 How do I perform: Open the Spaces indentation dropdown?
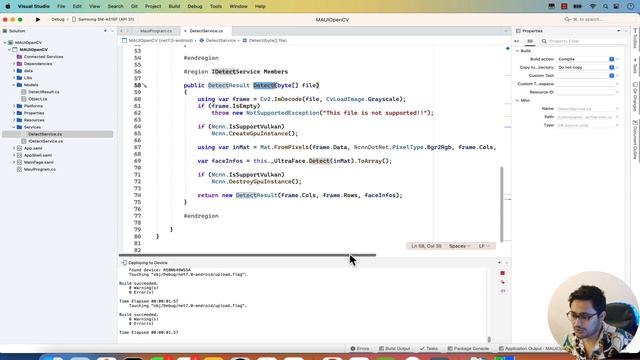click(460, 246)
